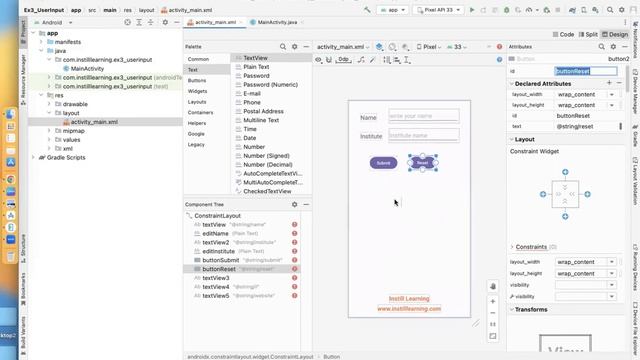Select the Submit button on the canvas

(383, 163)
